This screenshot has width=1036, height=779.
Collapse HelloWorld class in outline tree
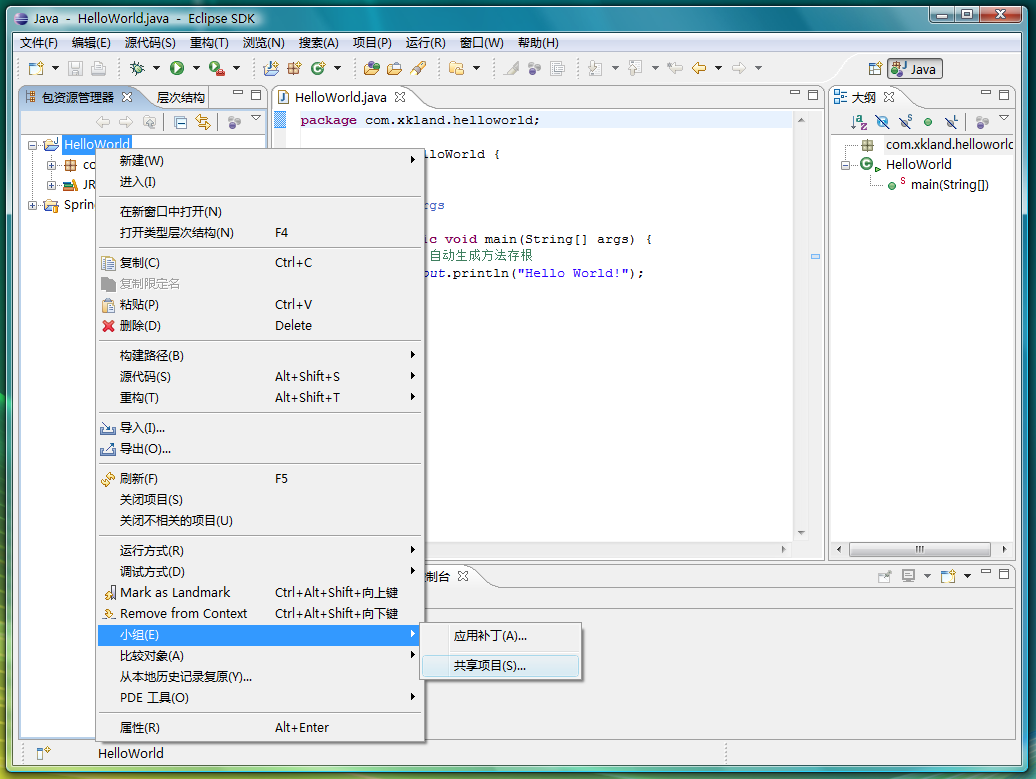coord(845,165)
